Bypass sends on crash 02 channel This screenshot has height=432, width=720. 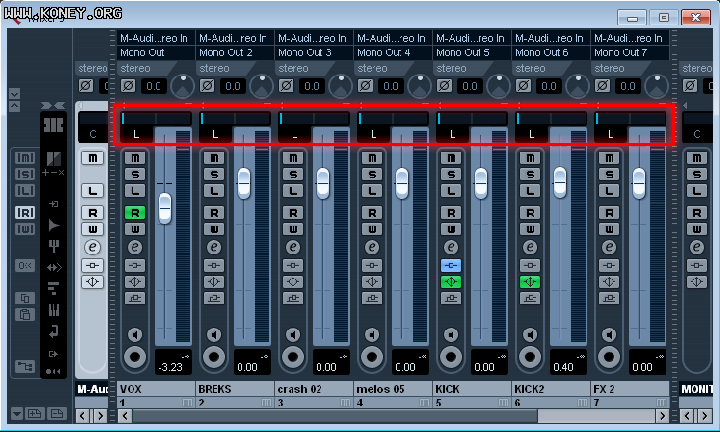pyautogui.click(x=293, y=298)
